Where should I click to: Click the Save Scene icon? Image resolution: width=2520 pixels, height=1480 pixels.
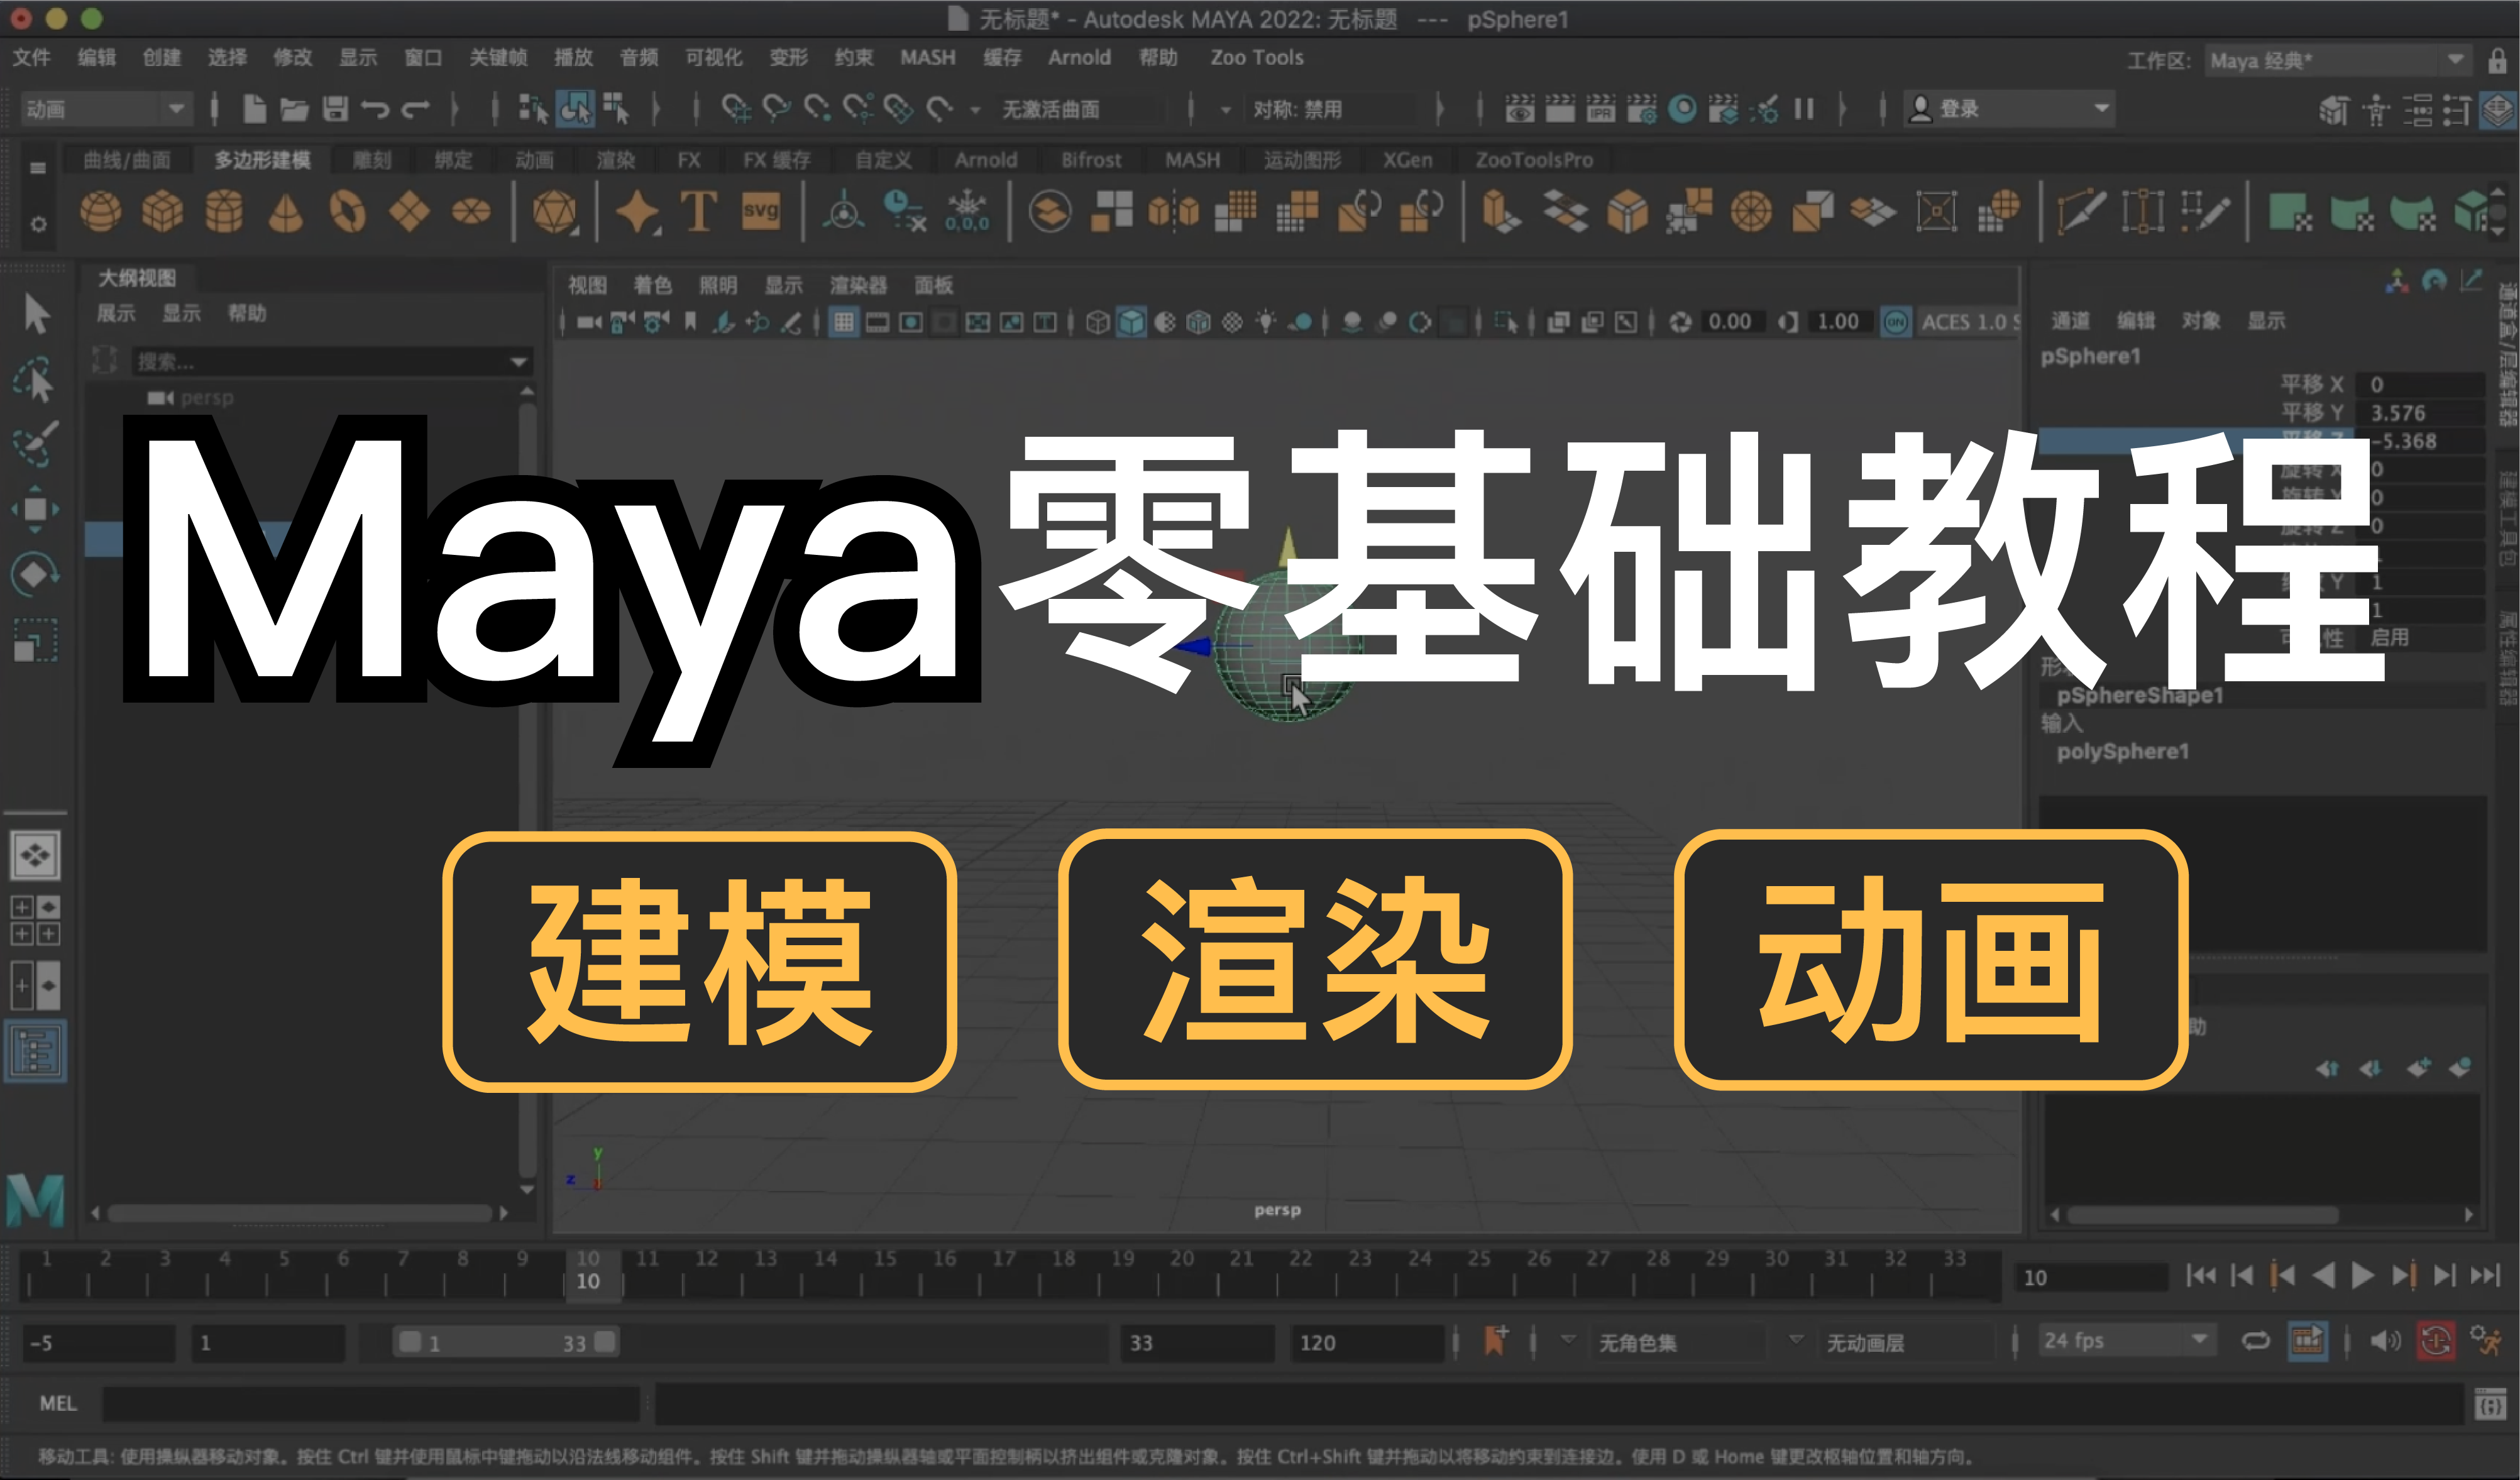335,108
